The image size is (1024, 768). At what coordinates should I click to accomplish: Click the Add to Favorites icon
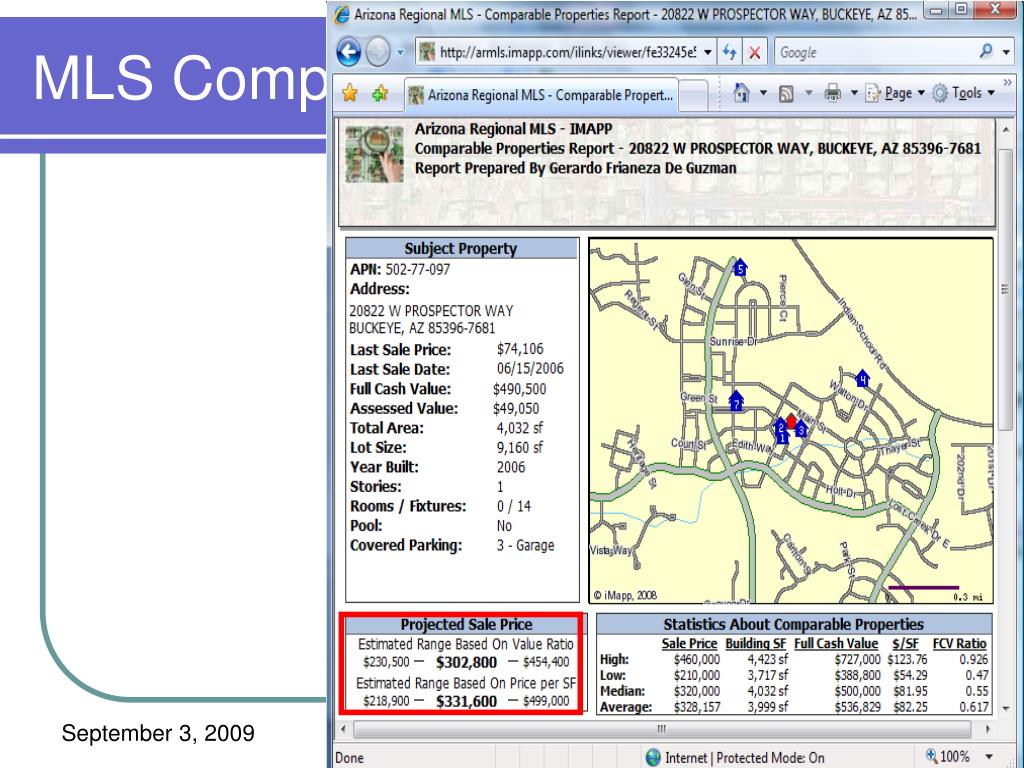pyautogui.click(x=380, y=96)
